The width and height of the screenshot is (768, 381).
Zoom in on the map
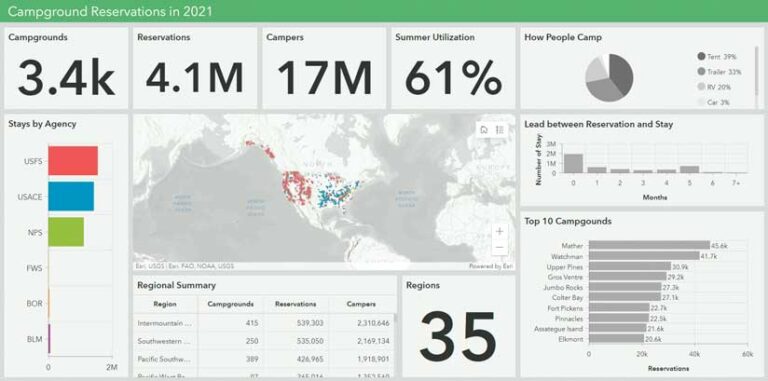pyautogui.click(x=500, y=231)
